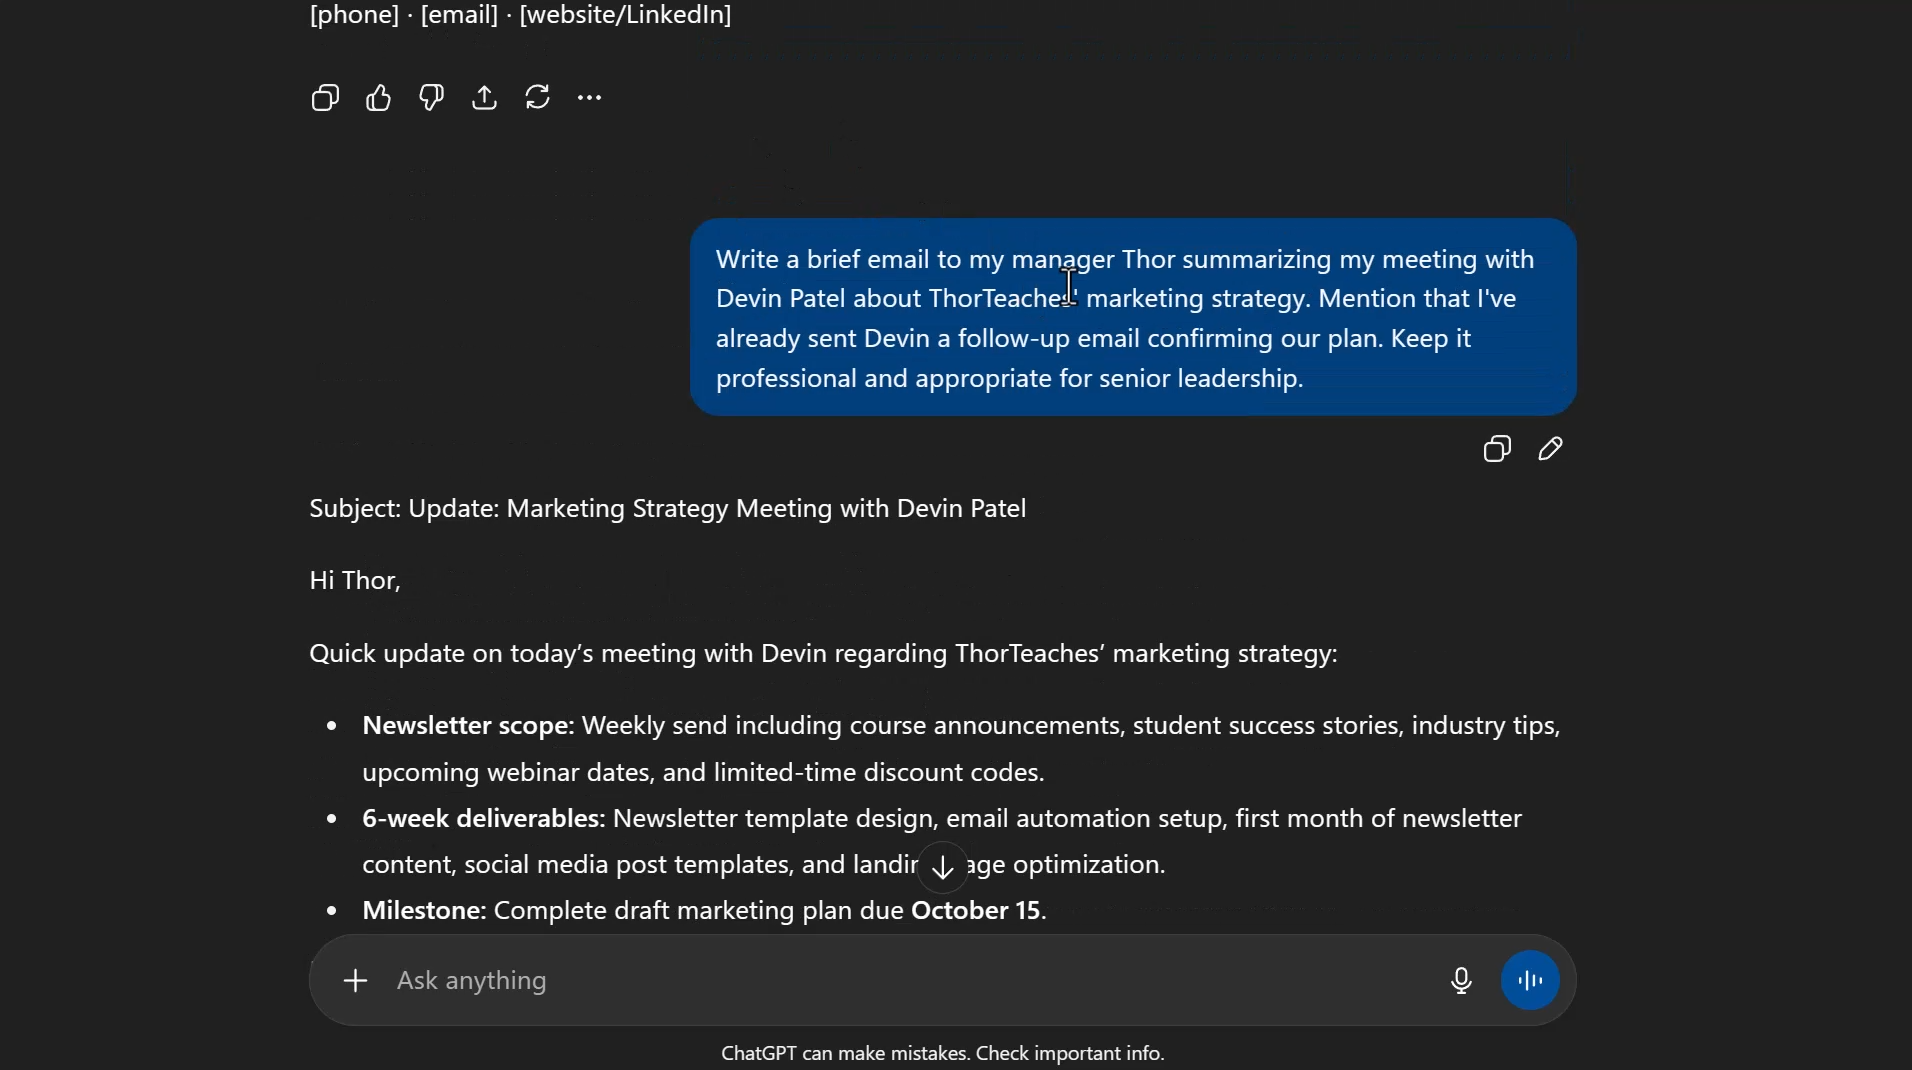This screenshot has width=1912, height=1070.
Task: Click the Ask anything input field
Action: (900, 981)
